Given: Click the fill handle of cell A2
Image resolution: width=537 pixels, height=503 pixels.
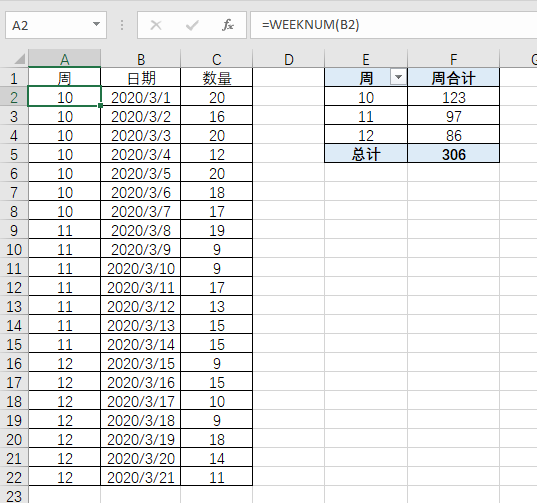Looking at the screenshot, I should [100, 106].
